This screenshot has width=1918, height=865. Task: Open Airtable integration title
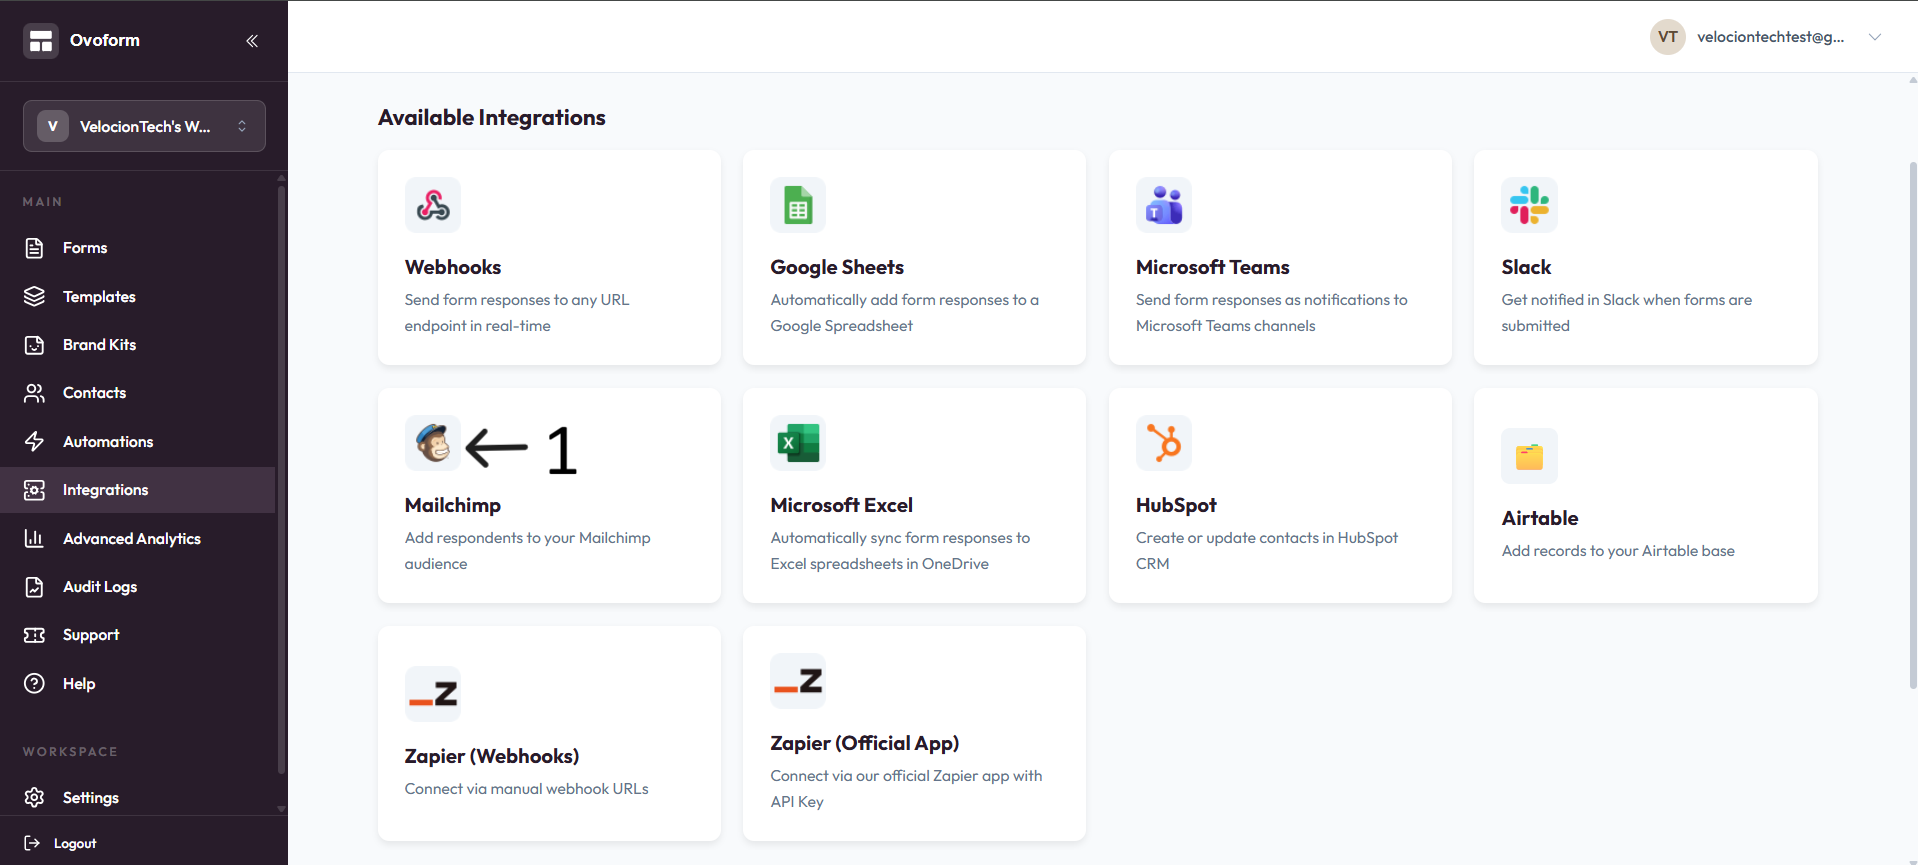[1540, 518]
